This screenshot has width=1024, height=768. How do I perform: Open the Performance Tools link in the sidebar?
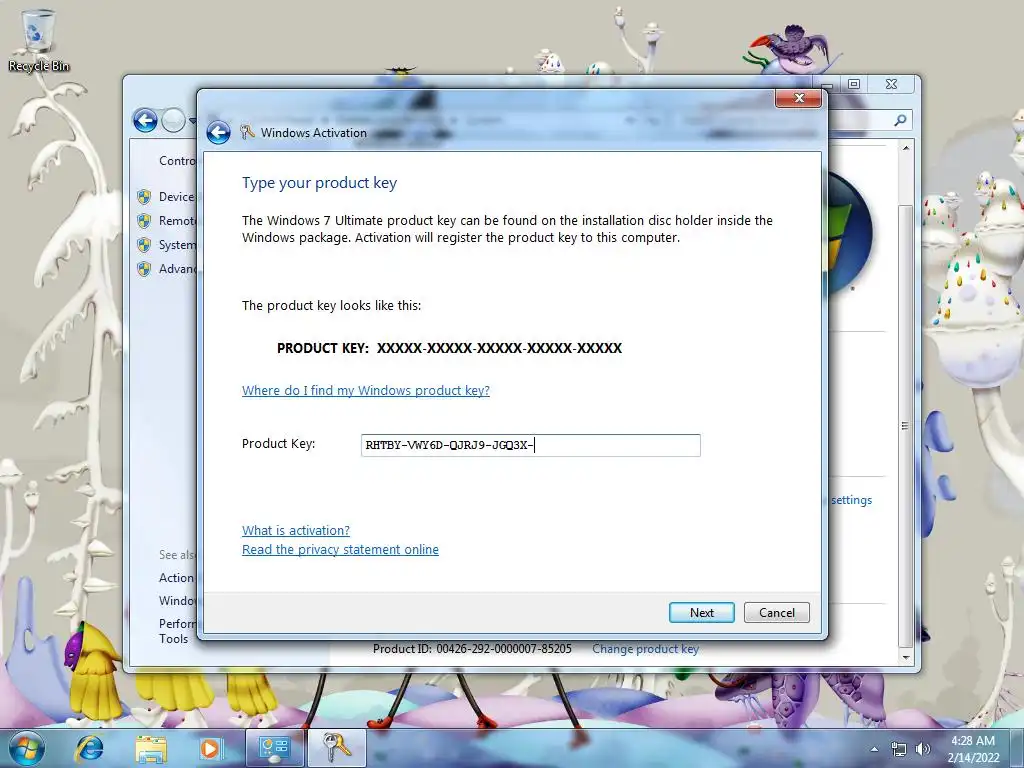tap(177, 631)
